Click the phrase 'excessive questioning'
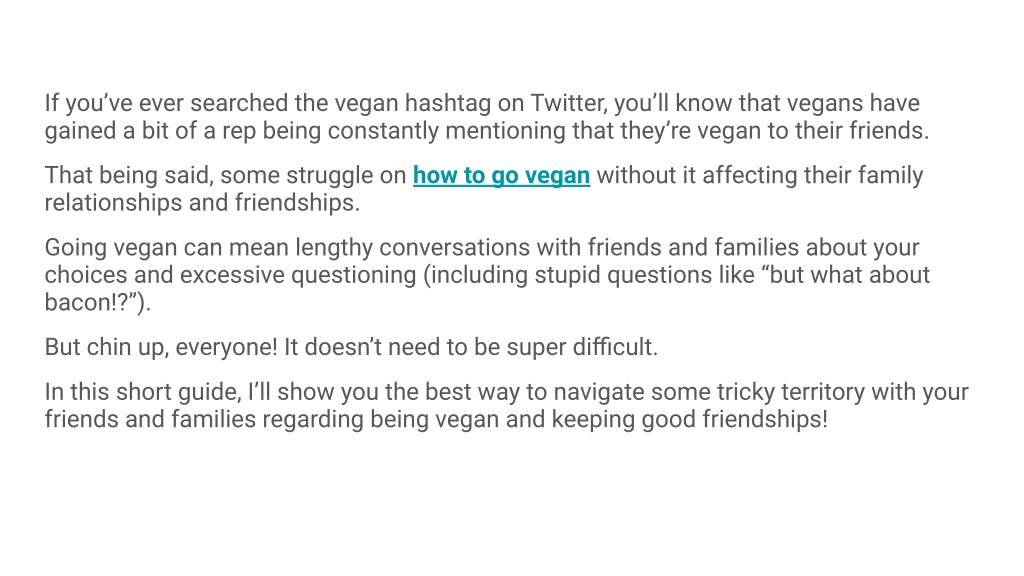Viewport: 1024px width, 576px height. 298,276
